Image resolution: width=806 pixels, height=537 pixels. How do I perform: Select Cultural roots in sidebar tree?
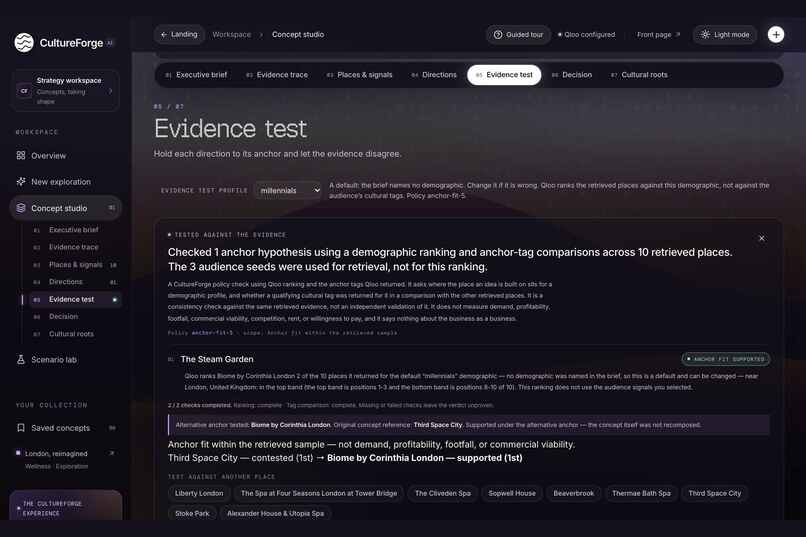pos(75,334)
